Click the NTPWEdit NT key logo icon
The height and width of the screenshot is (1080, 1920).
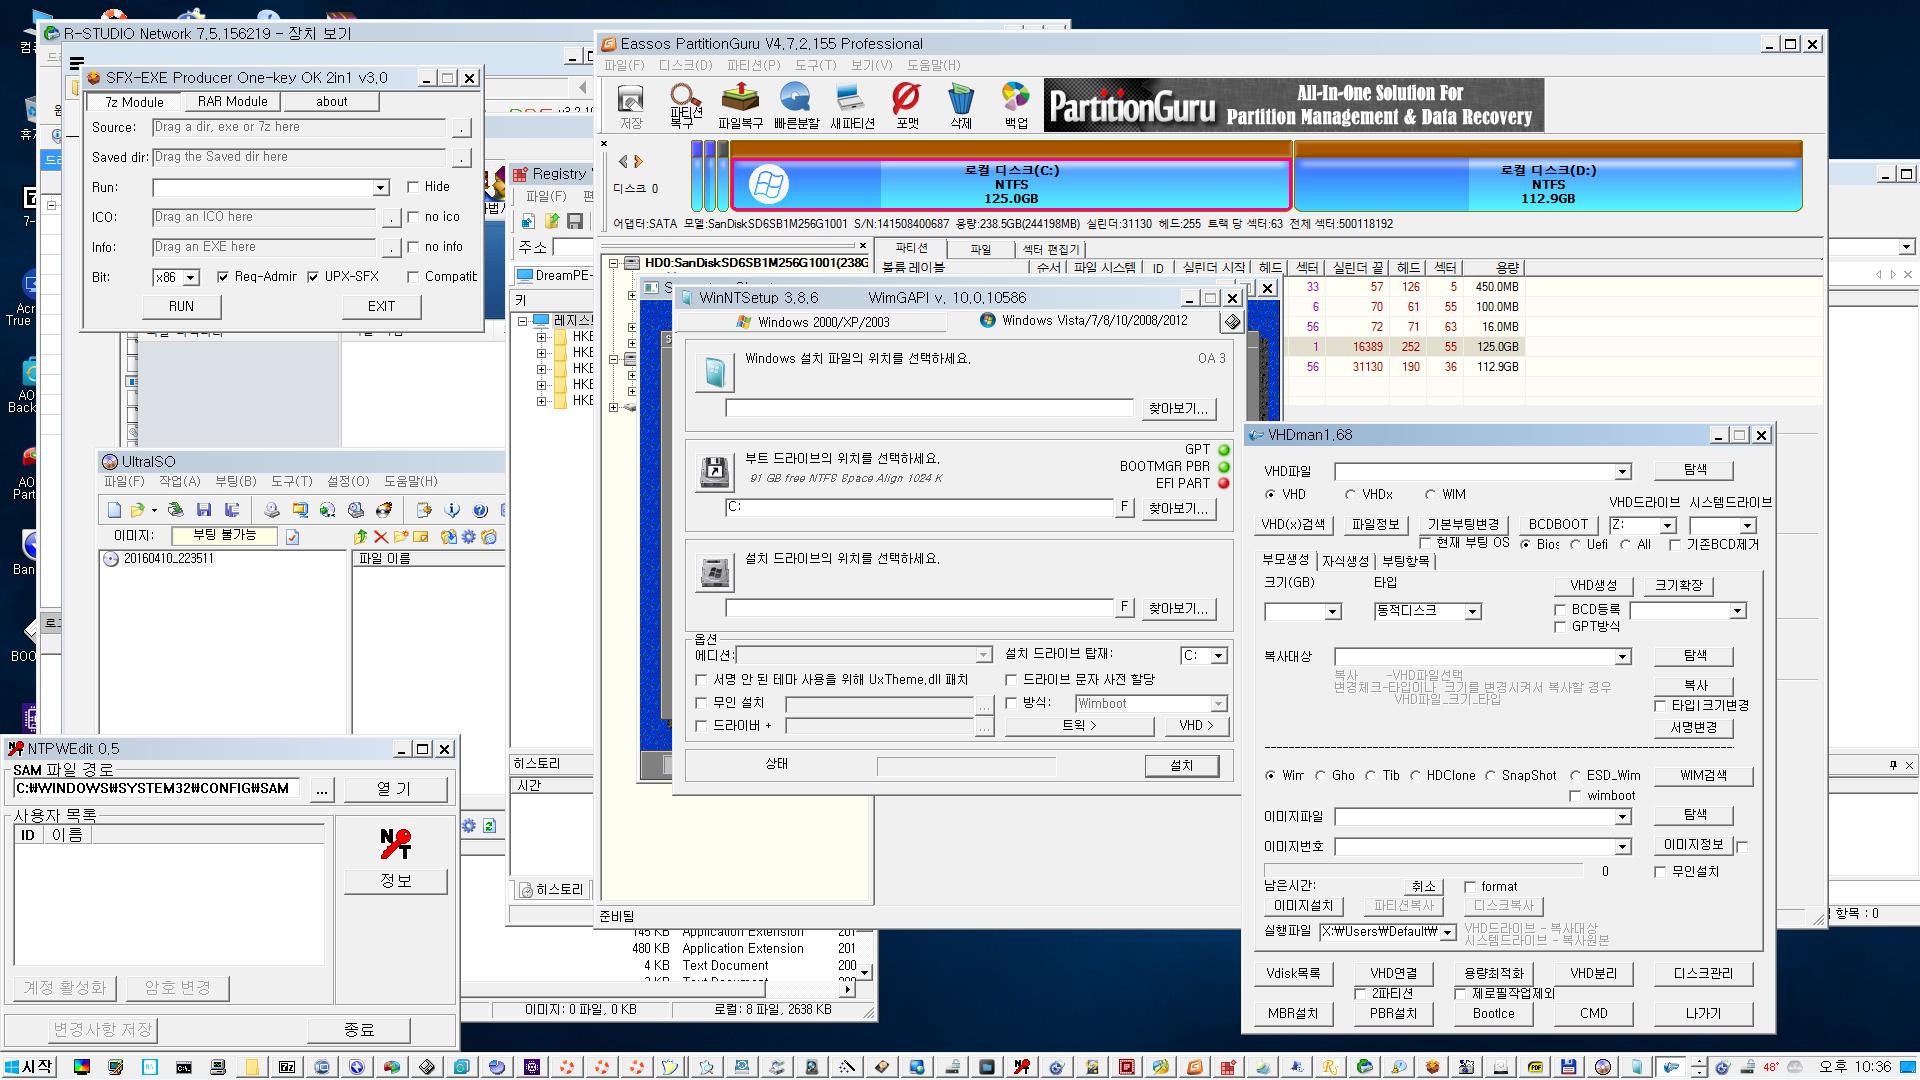[x=396, y=844]
